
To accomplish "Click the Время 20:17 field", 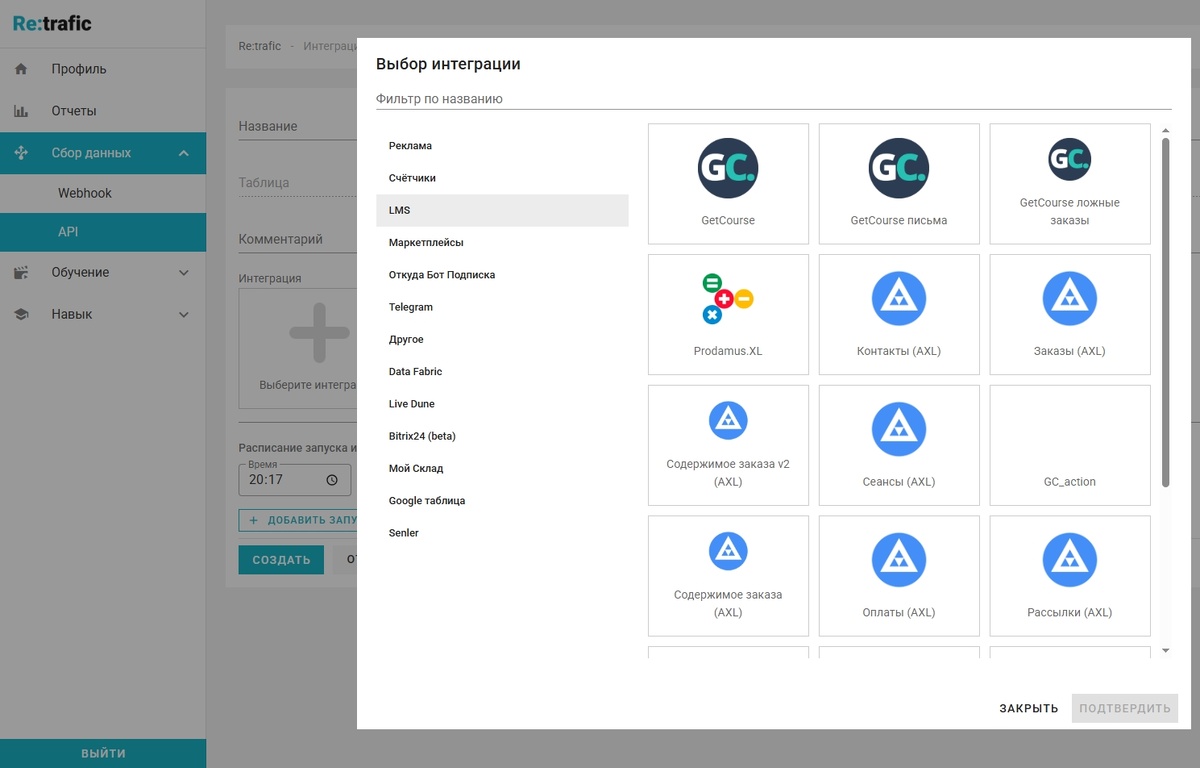I will tap(295, 480).
